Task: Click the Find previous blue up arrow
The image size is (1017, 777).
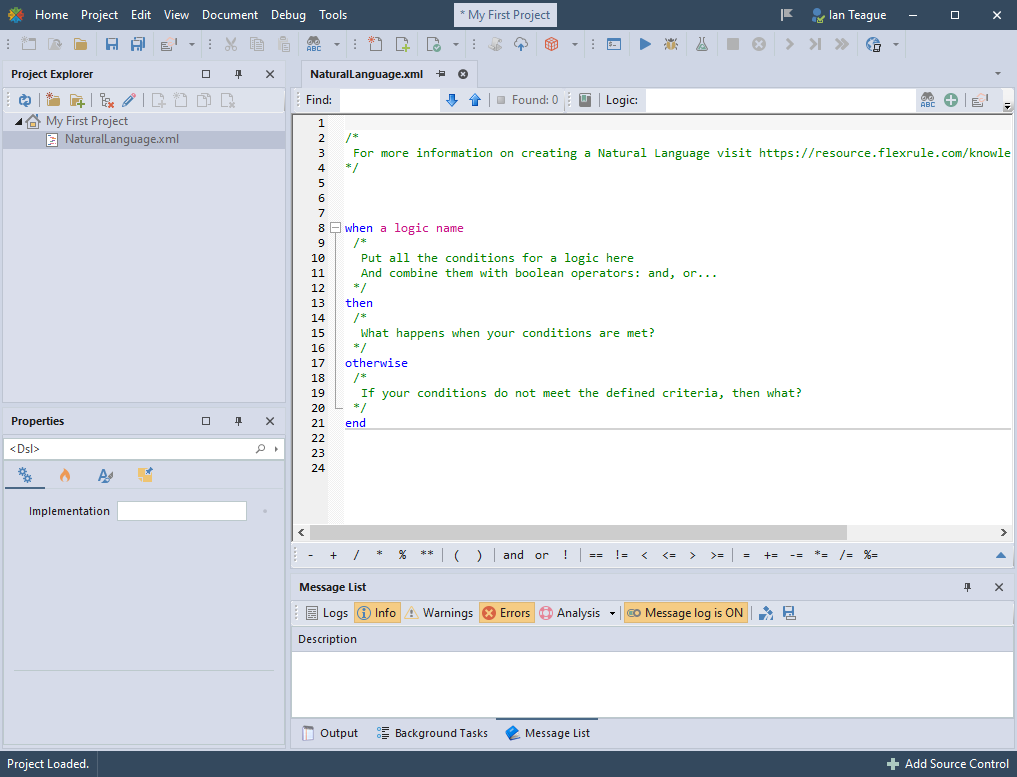Action: (475, 100)
